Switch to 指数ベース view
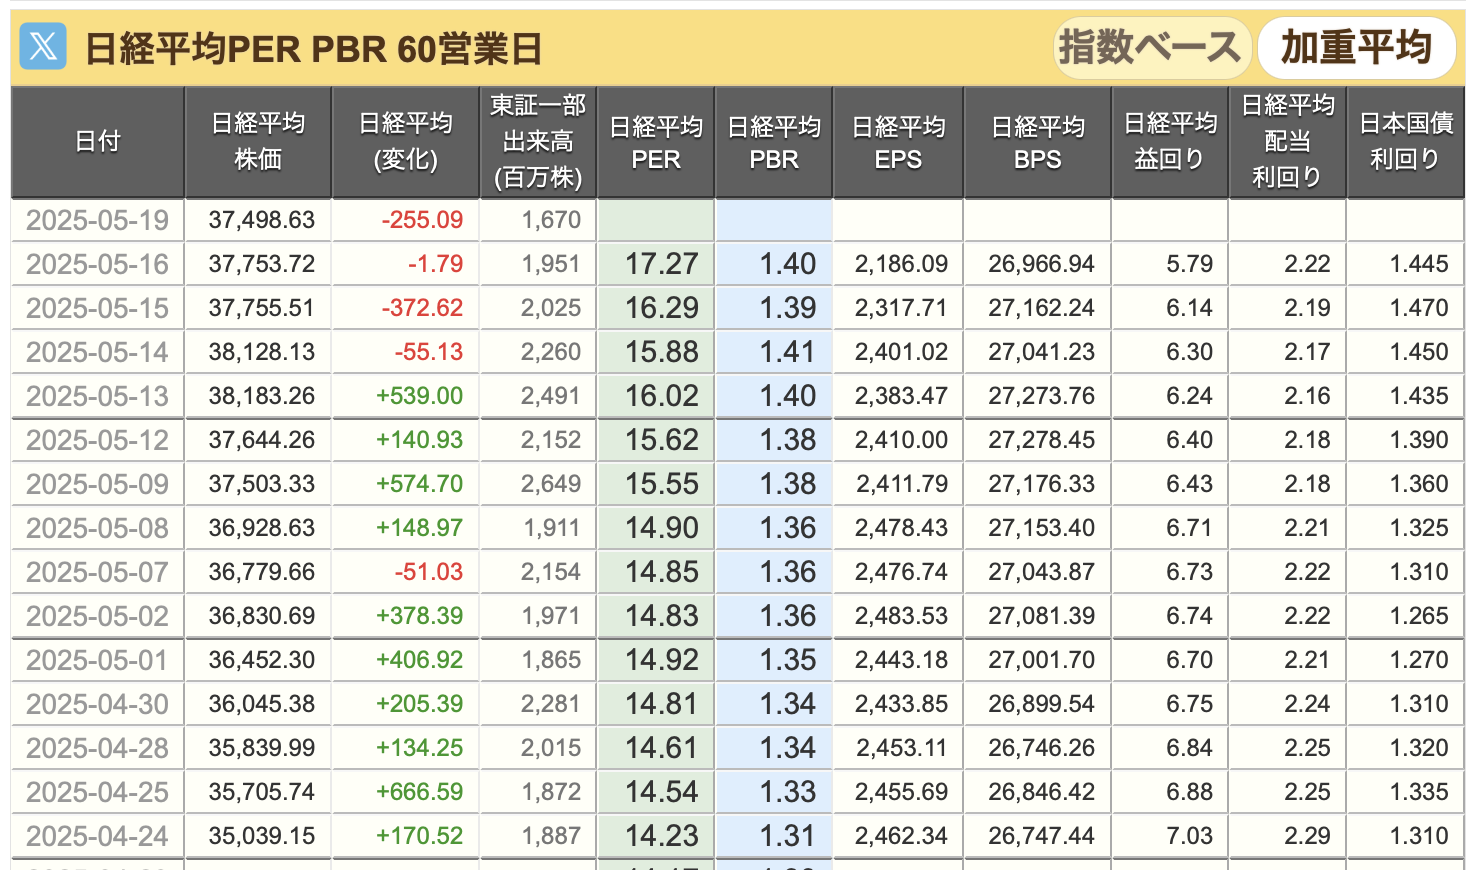1482x870 pixels. pos(1152,48)
